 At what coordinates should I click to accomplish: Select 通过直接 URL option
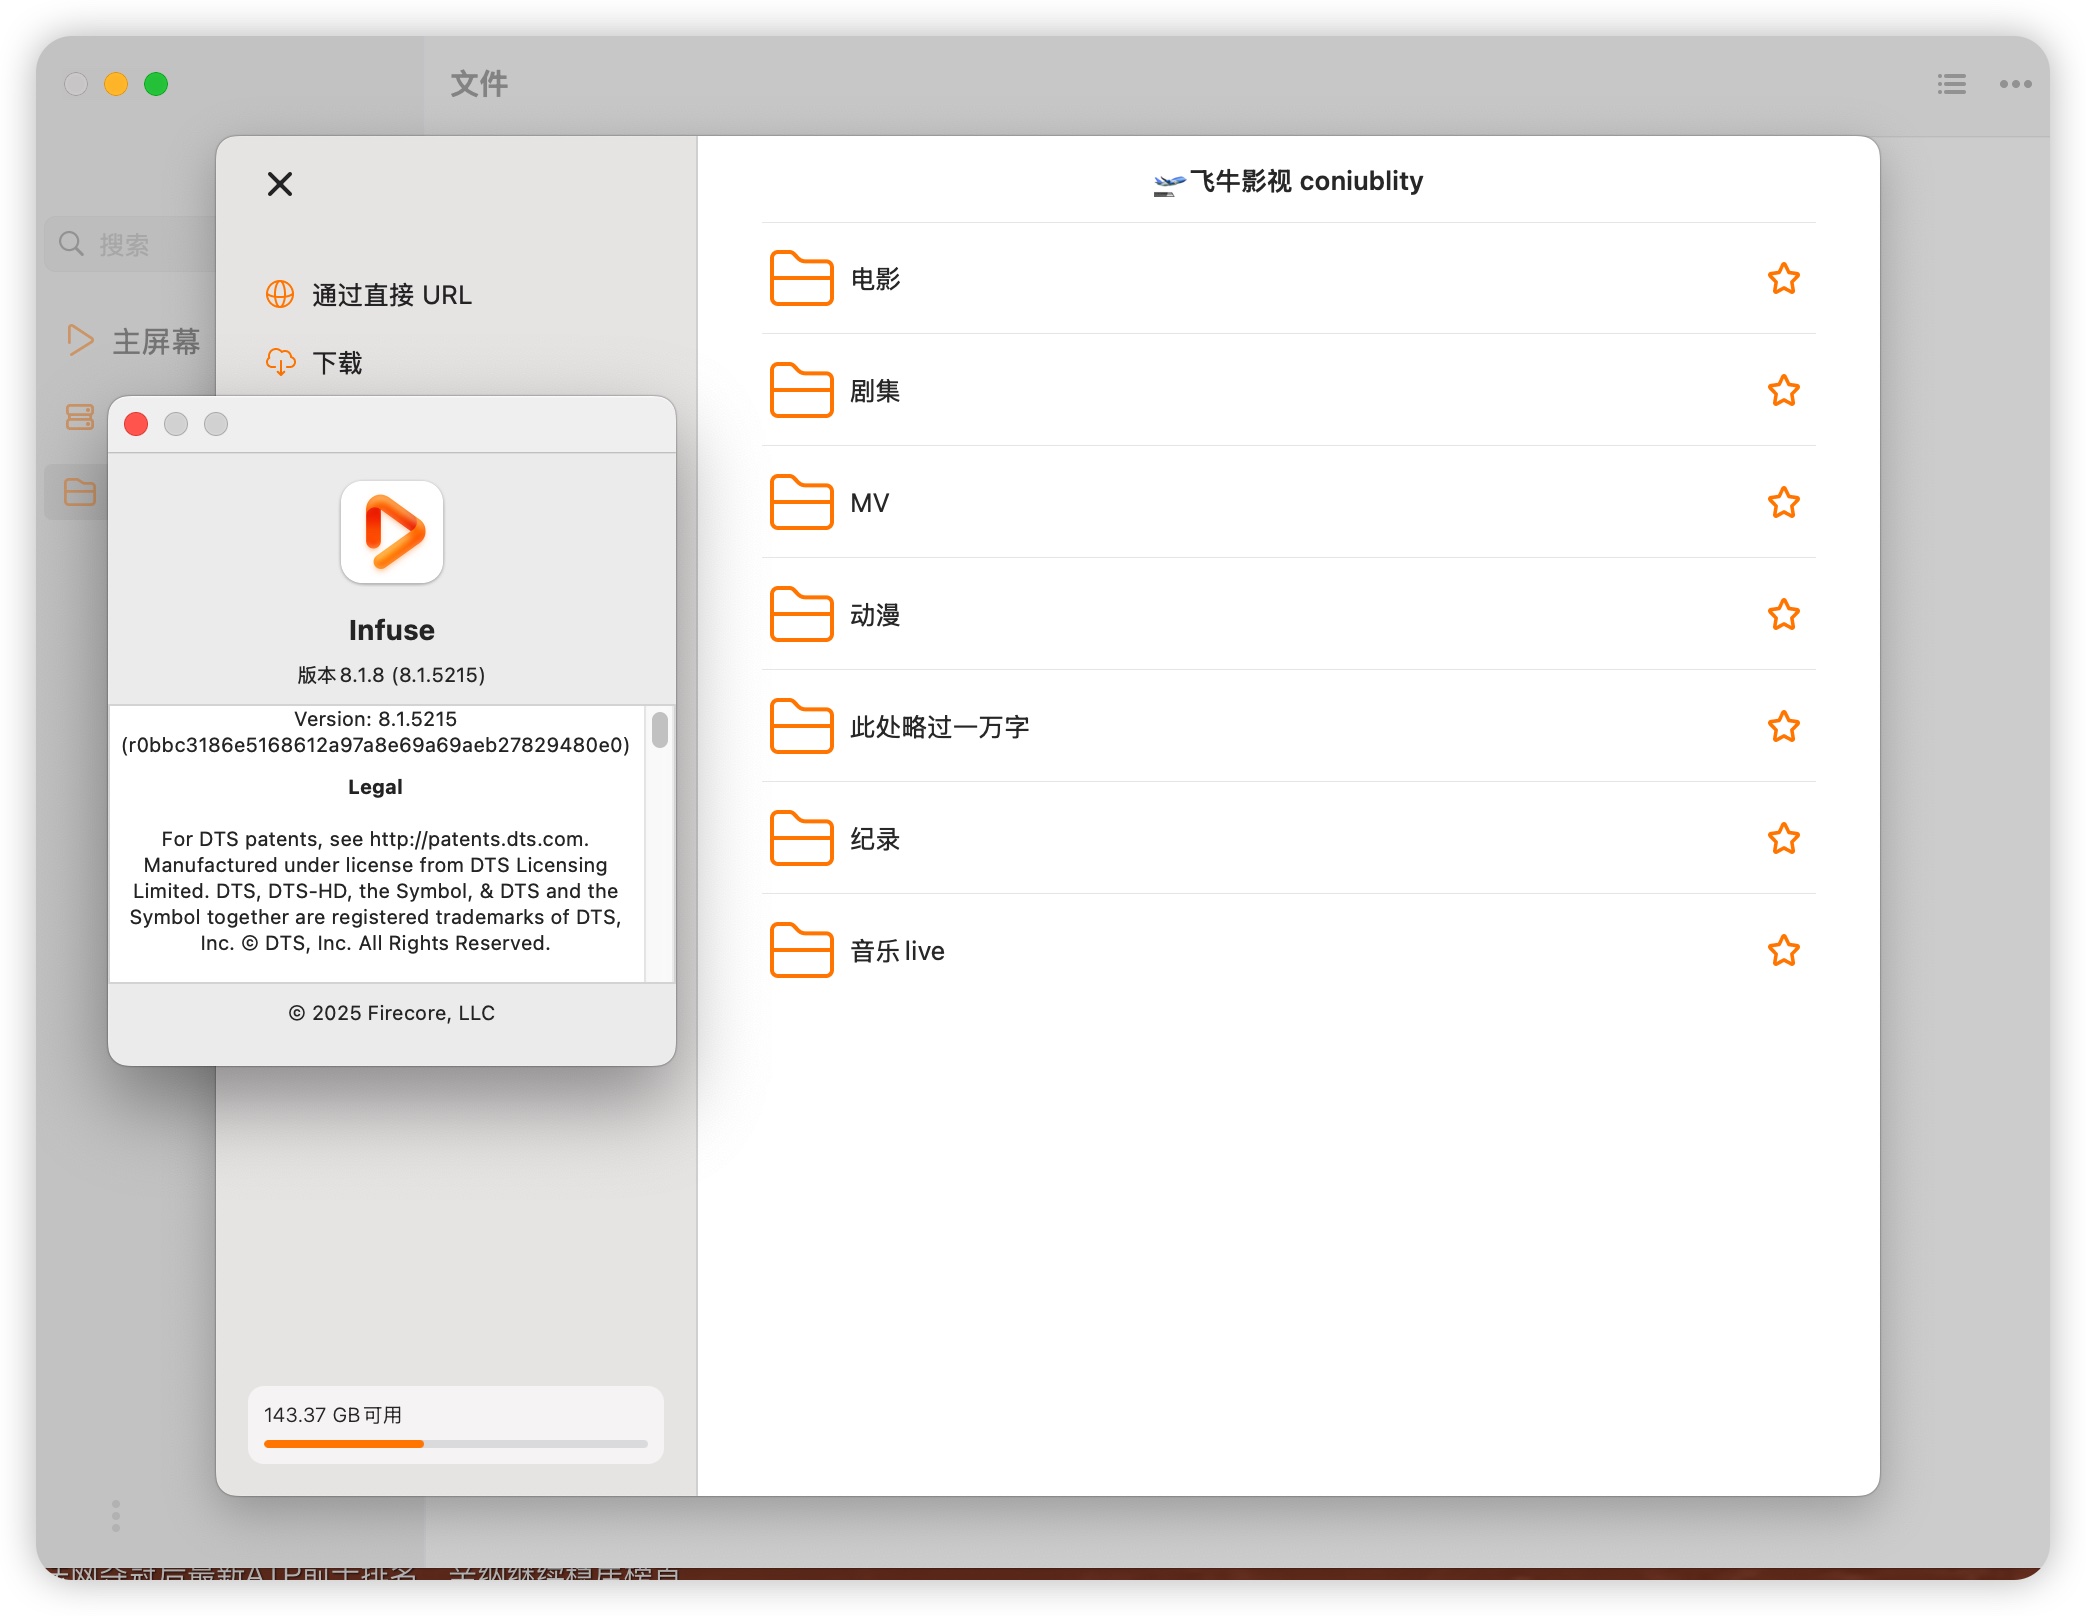pos(391,295)
